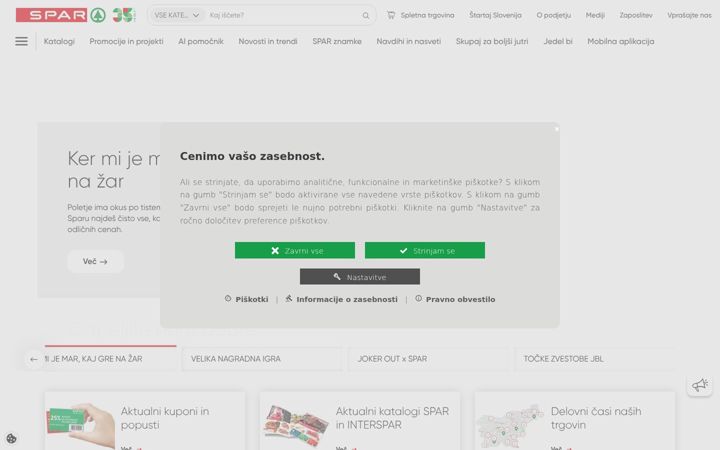Open the hamburger menu icon
This screenshot has height=450, width=720.
(x=21, y=41)
